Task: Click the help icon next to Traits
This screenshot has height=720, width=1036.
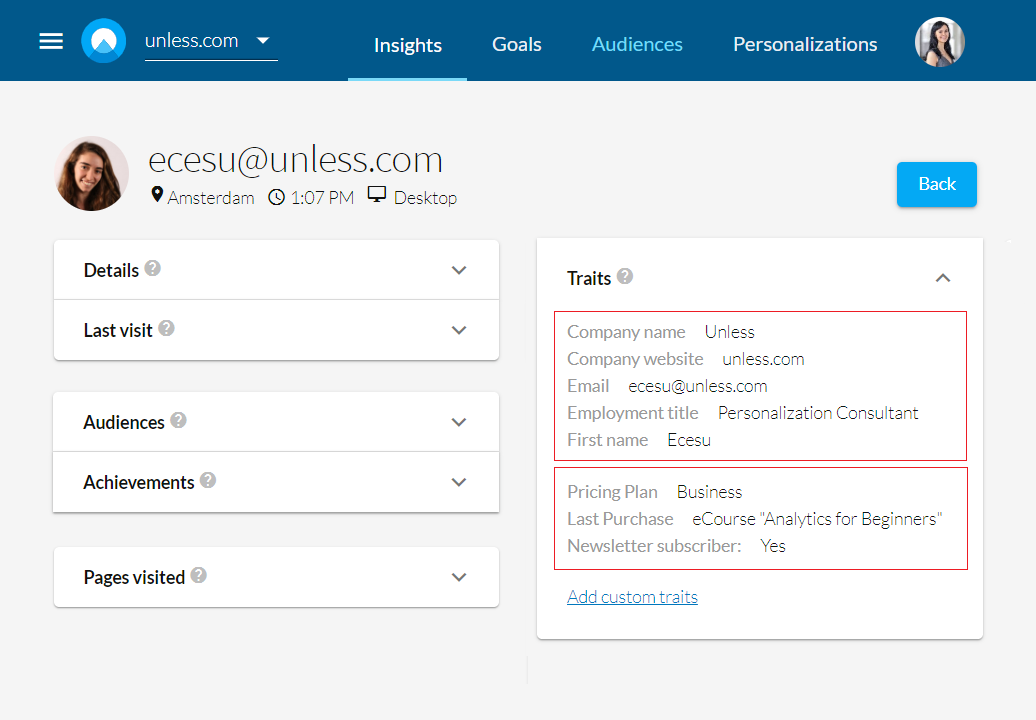Action: pos(625,276)
